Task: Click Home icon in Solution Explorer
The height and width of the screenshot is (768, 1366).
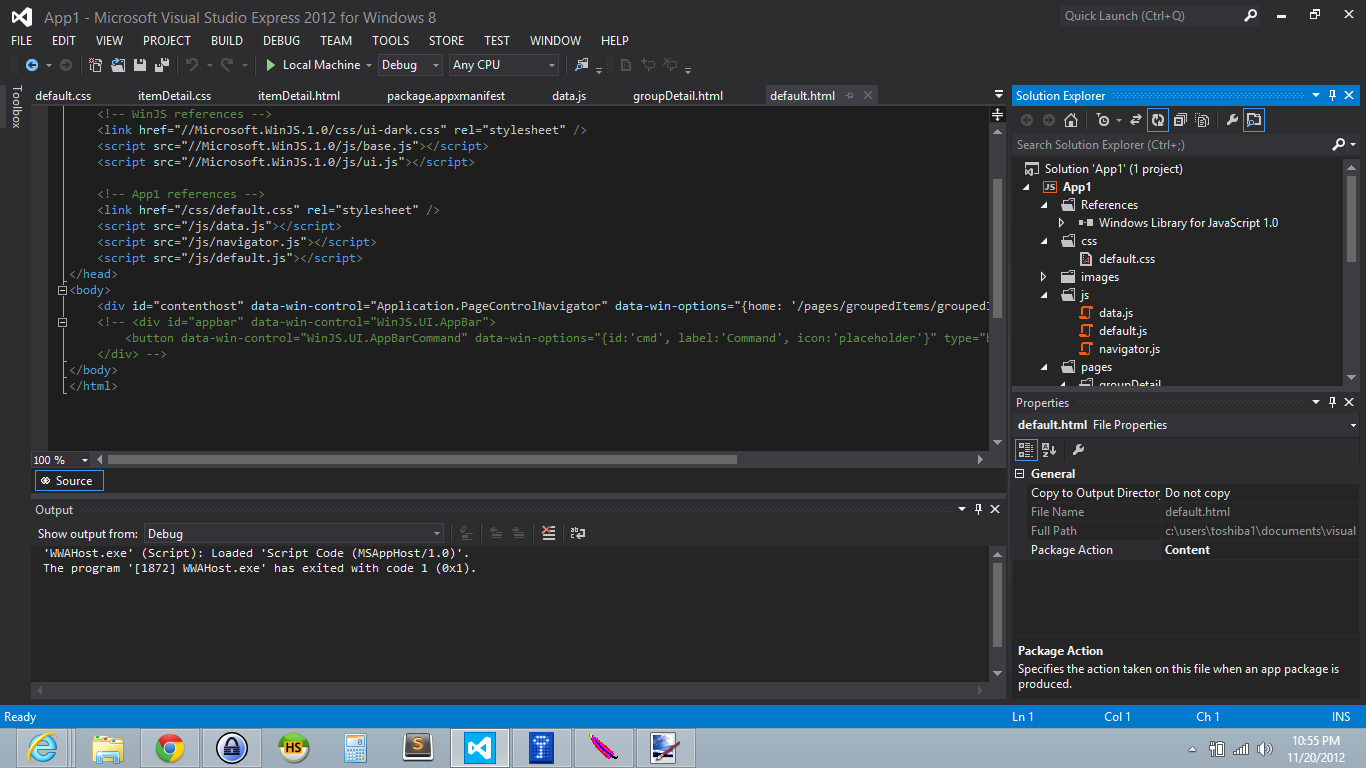Action: click(1071, 120)
